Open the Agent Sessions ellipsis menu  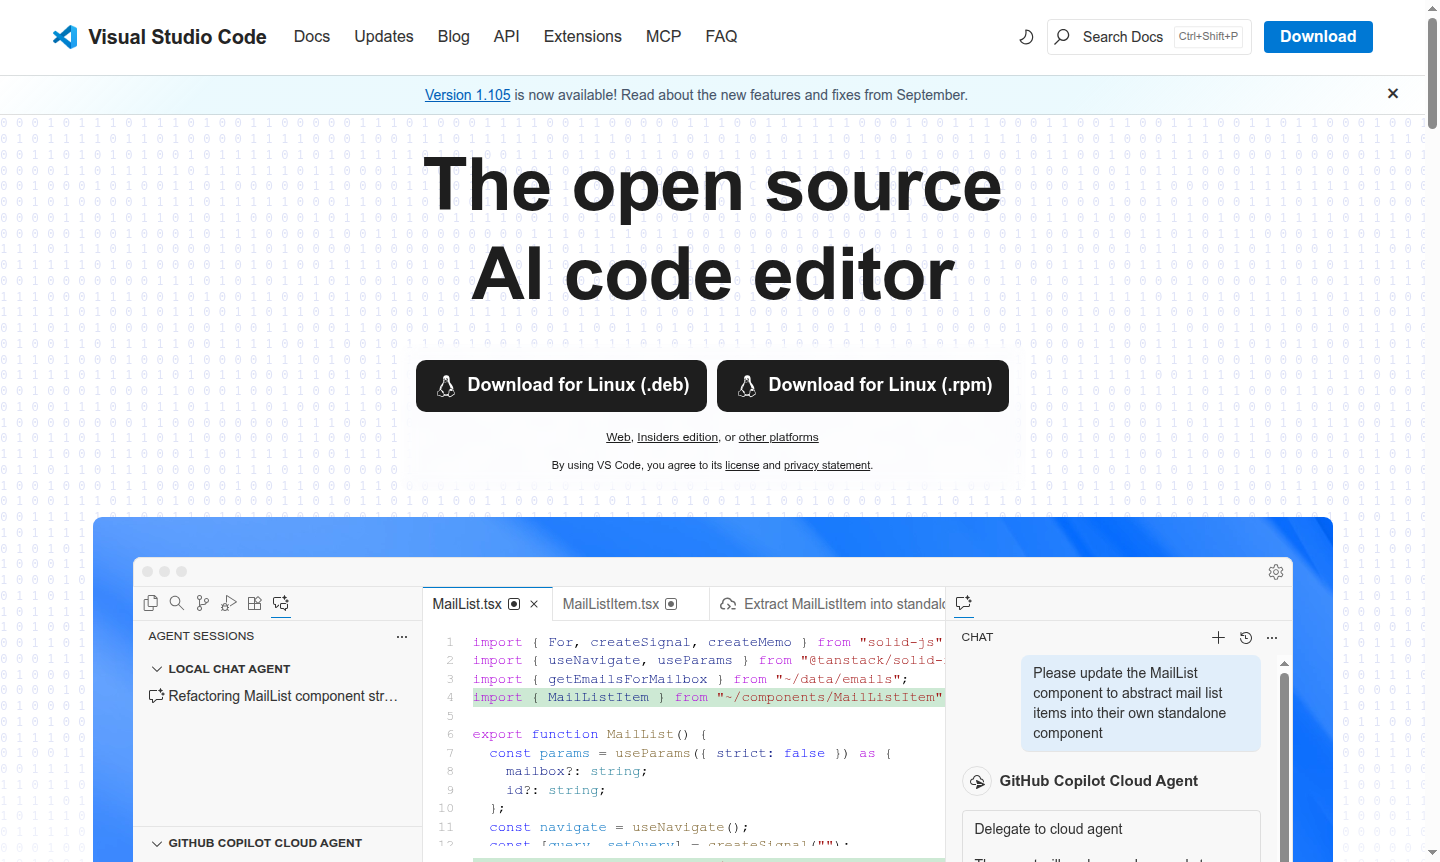(402, 636)
